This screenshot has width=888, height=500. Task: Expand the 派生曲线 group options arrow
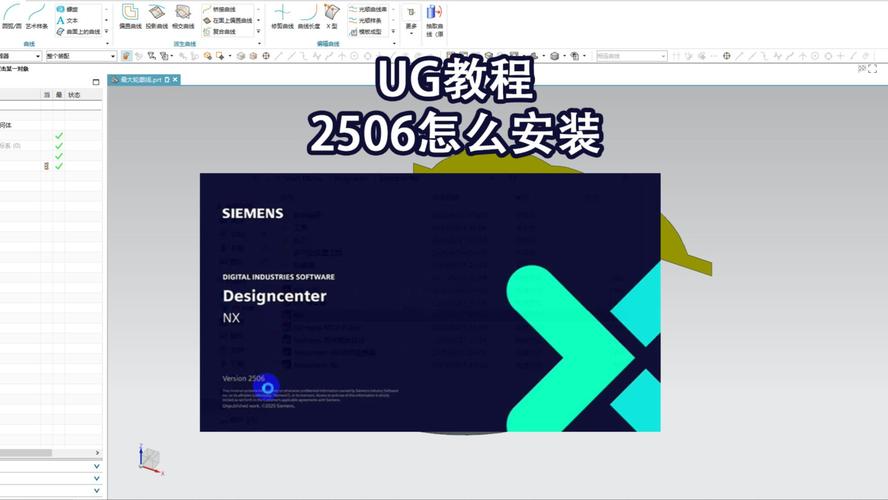pyautogui.click(x=259, y=44)
